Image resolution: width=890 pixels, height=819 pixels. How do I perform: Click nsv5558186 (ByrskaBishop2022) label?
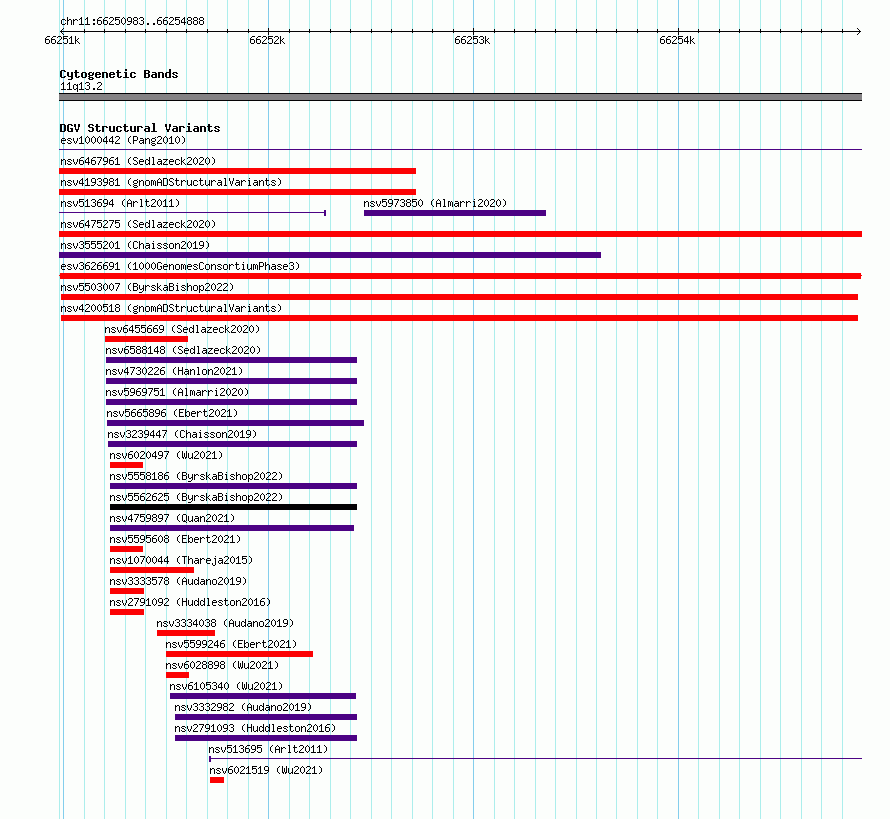[x=196, y=476]
